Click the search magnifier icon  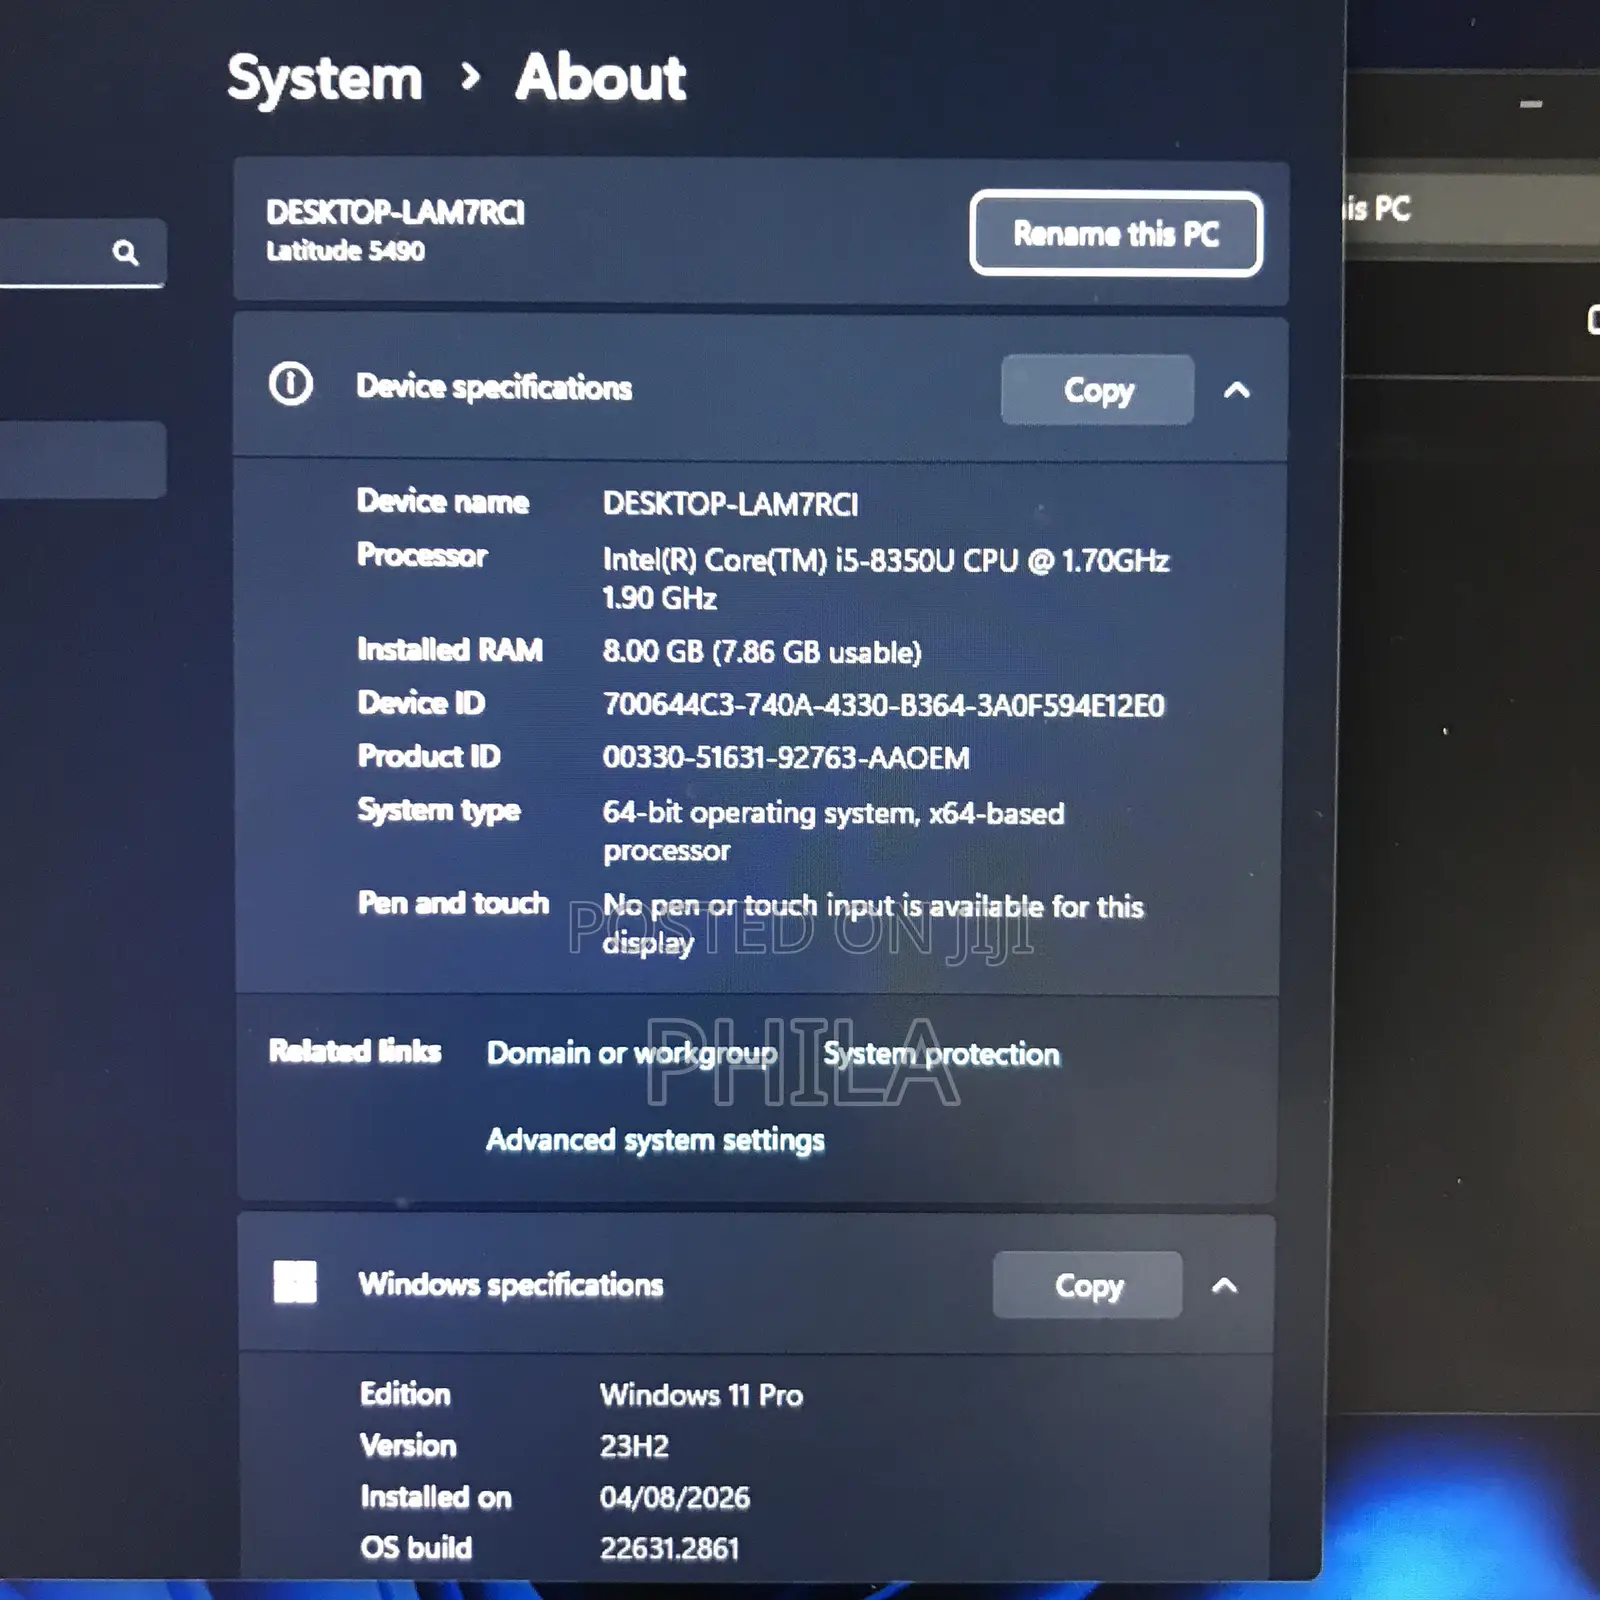125,252
